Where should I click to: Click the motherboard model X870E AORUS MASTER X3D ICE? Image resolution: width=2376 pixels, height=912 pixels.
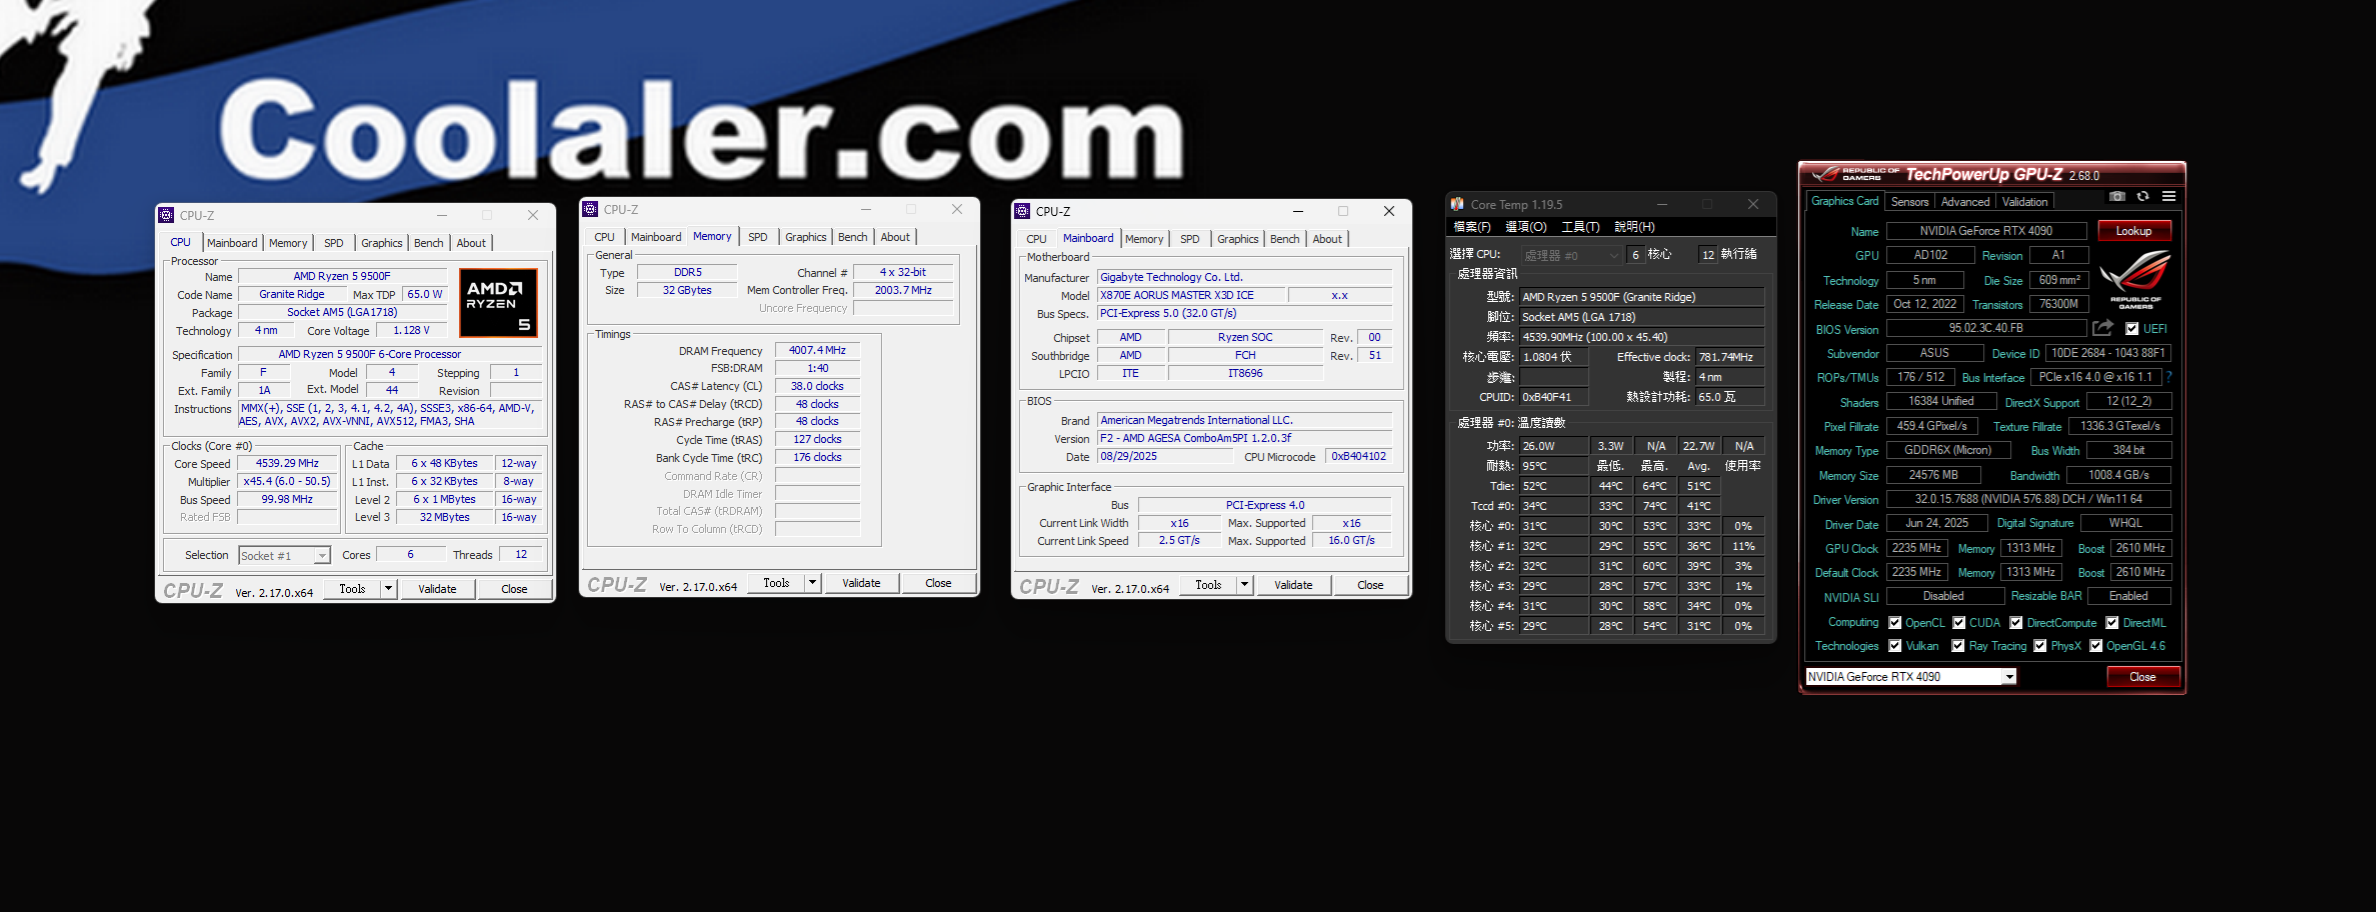point(1190,295)
